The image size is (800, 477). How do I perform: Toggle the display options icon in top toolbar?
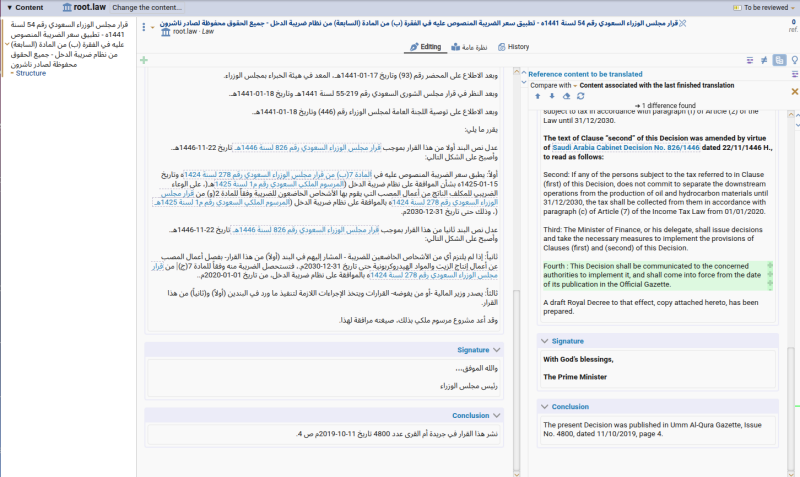click(749, 60)
